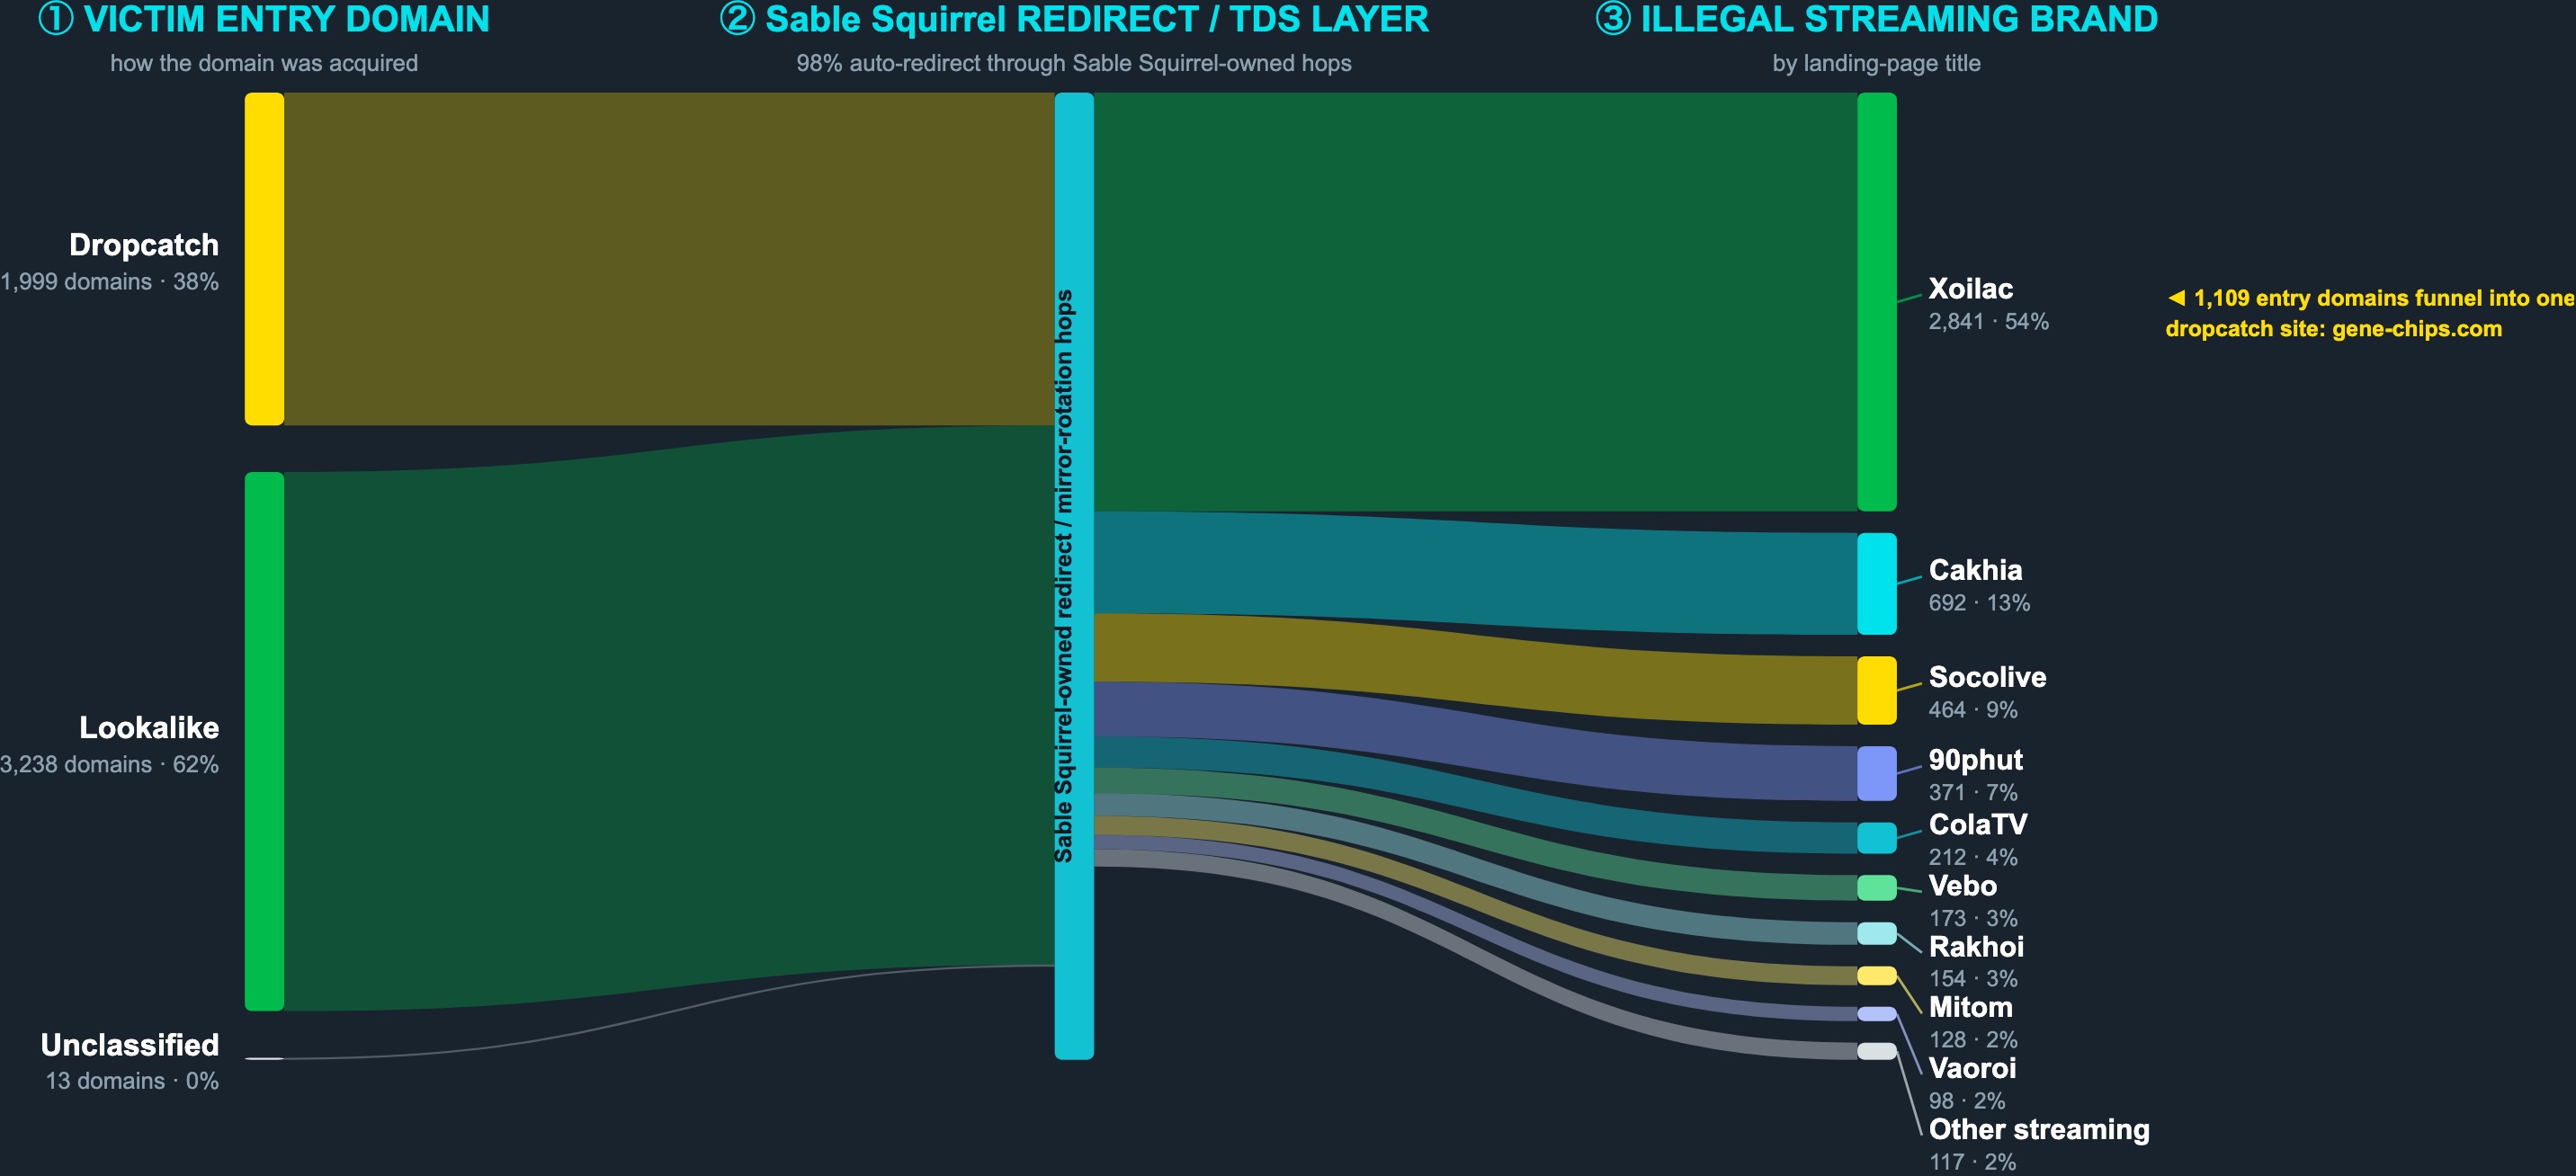Select the green Xoilac node bar
The width and height of the screenshot is (2576, 1176).
pyautogui.click(x=1877, y=302)
